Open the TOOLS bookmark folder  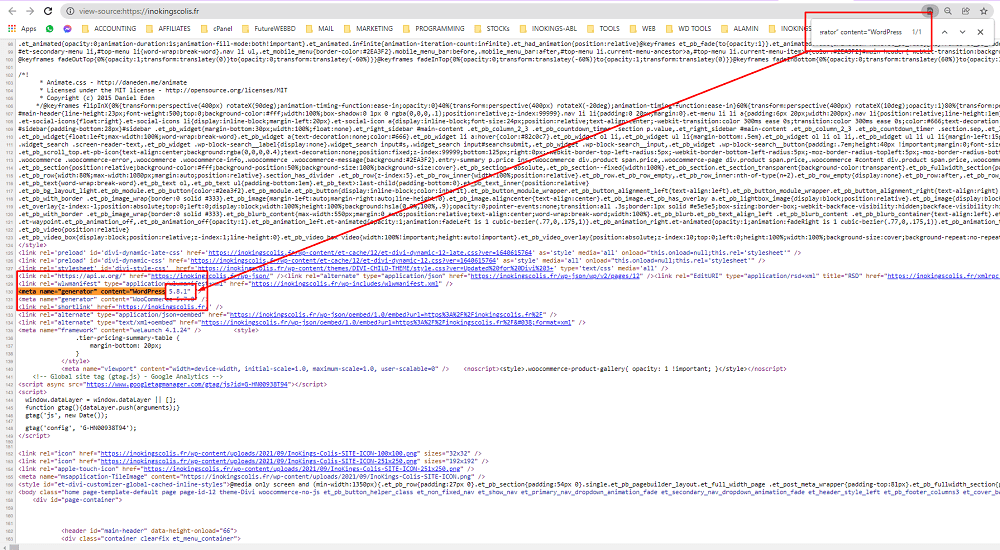tap(603, 29)
